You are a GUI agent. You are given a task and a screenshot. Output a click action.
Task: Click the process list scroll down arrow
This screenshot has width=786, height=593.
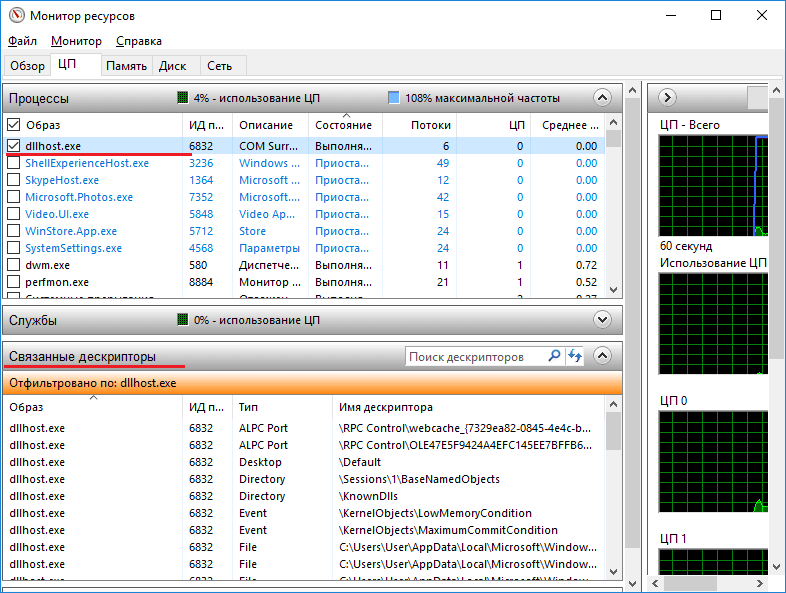[614, 290]
